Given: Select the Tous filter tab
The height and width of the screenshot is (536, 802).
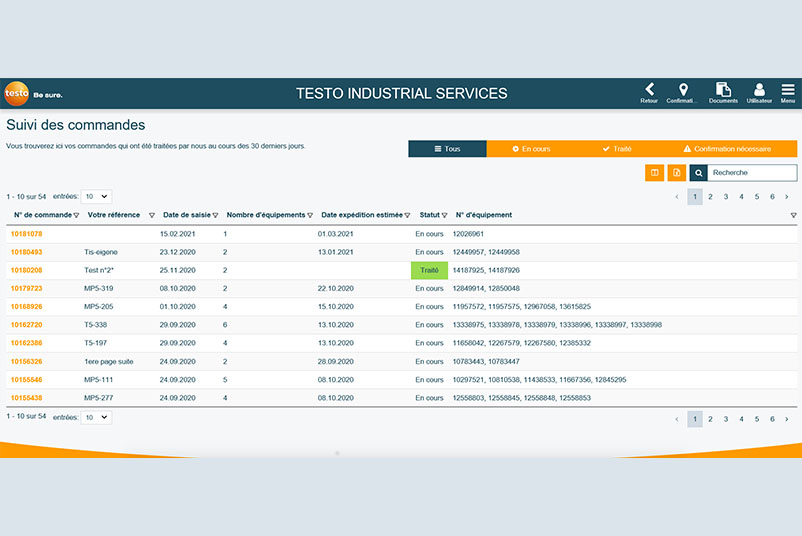Looking at the screenshot, I should pos(448,149).
